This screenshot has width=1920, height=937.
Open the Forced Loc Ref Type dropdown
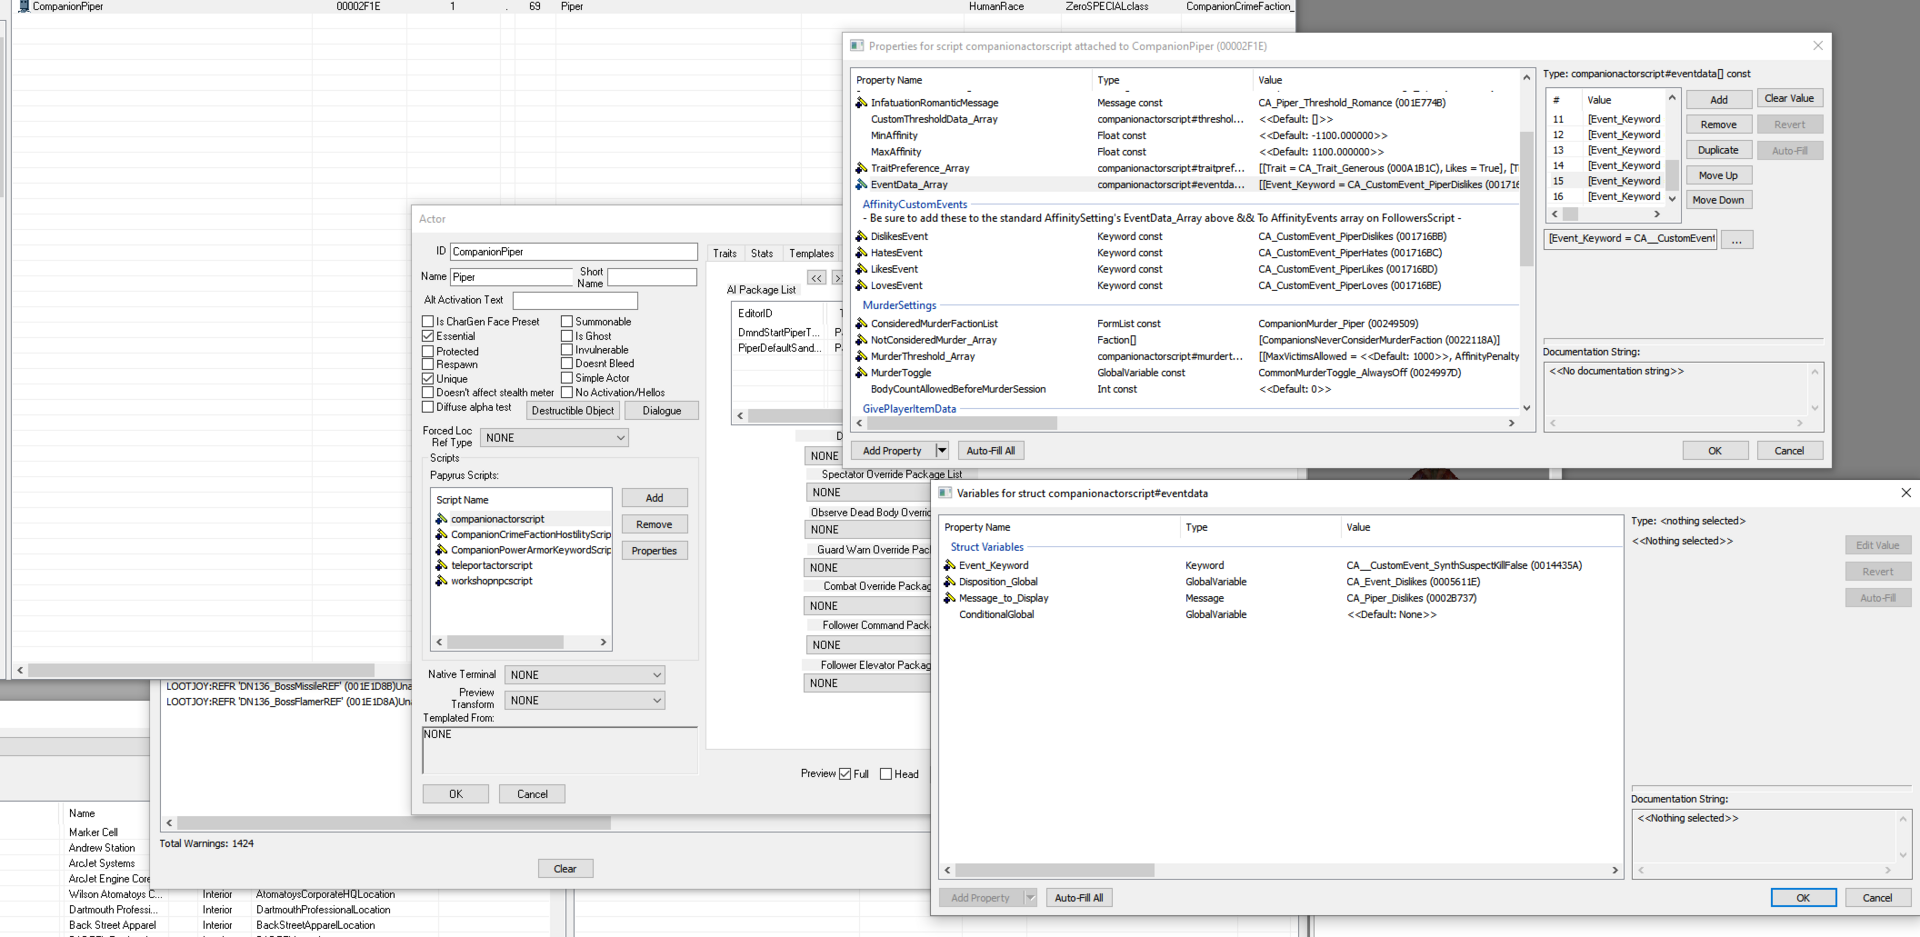555,438
